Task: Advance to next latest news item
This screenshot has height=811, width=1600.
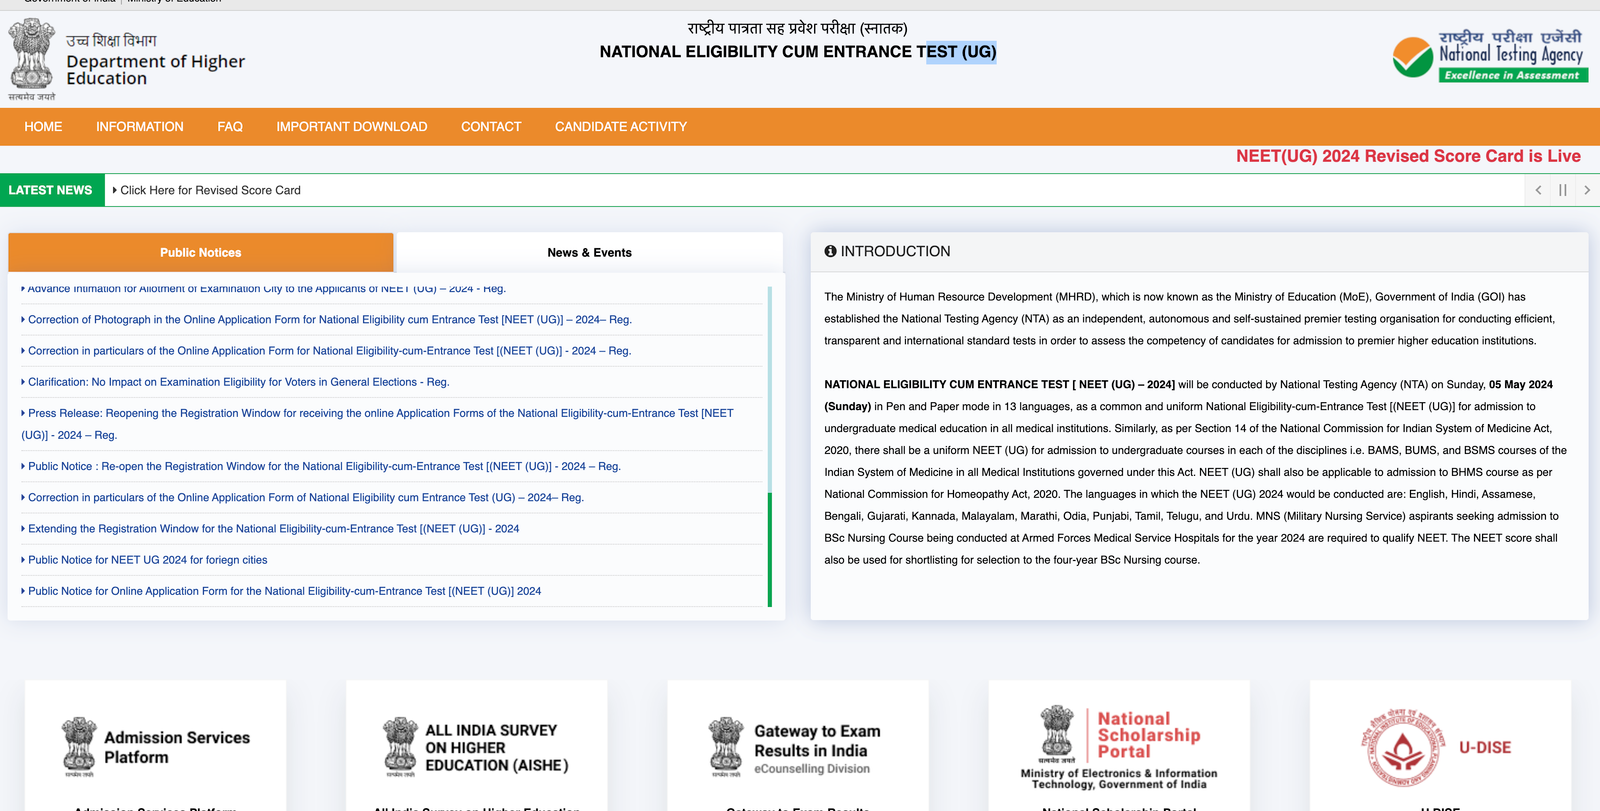Action: pos(1587,190)
